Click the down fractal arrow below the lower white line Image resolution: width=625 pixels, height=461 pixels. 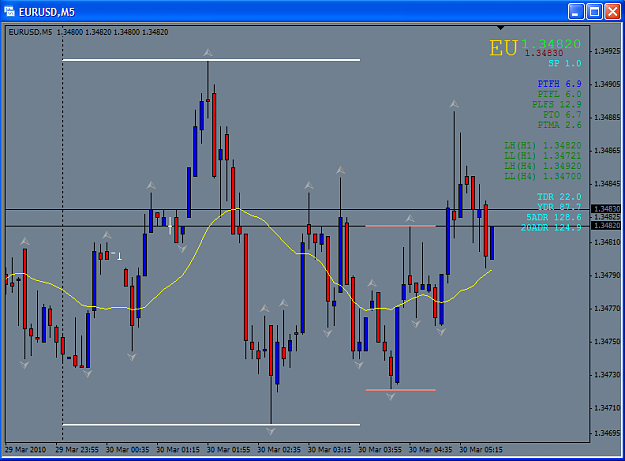point(271,431)
